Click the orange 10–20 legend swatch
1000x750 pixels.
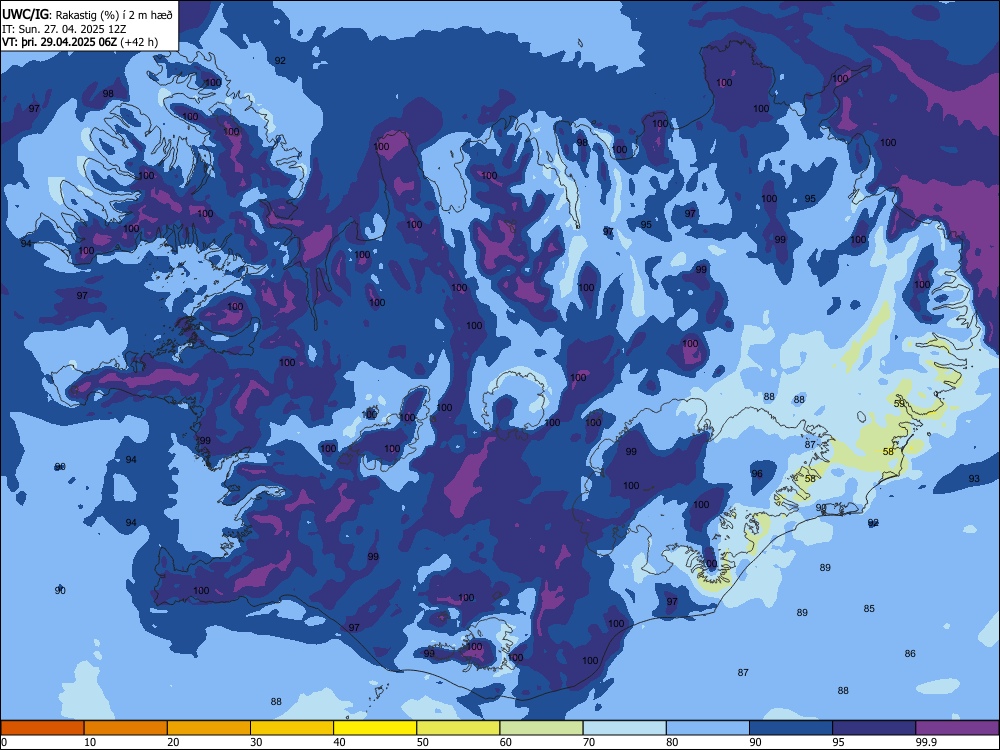(126, 728)
